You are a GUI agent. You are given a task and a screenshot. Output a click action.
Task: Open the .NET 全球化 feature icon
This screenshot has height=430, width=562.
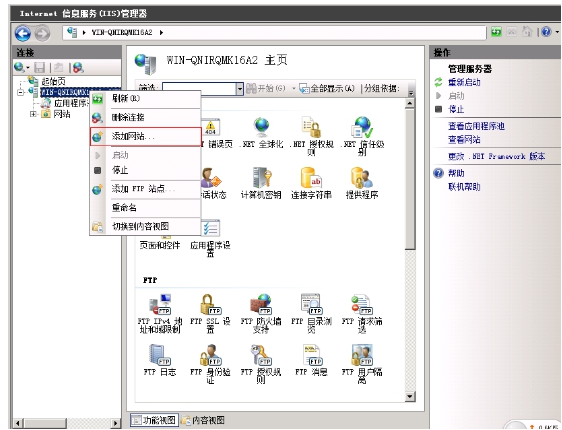[261, 132]
